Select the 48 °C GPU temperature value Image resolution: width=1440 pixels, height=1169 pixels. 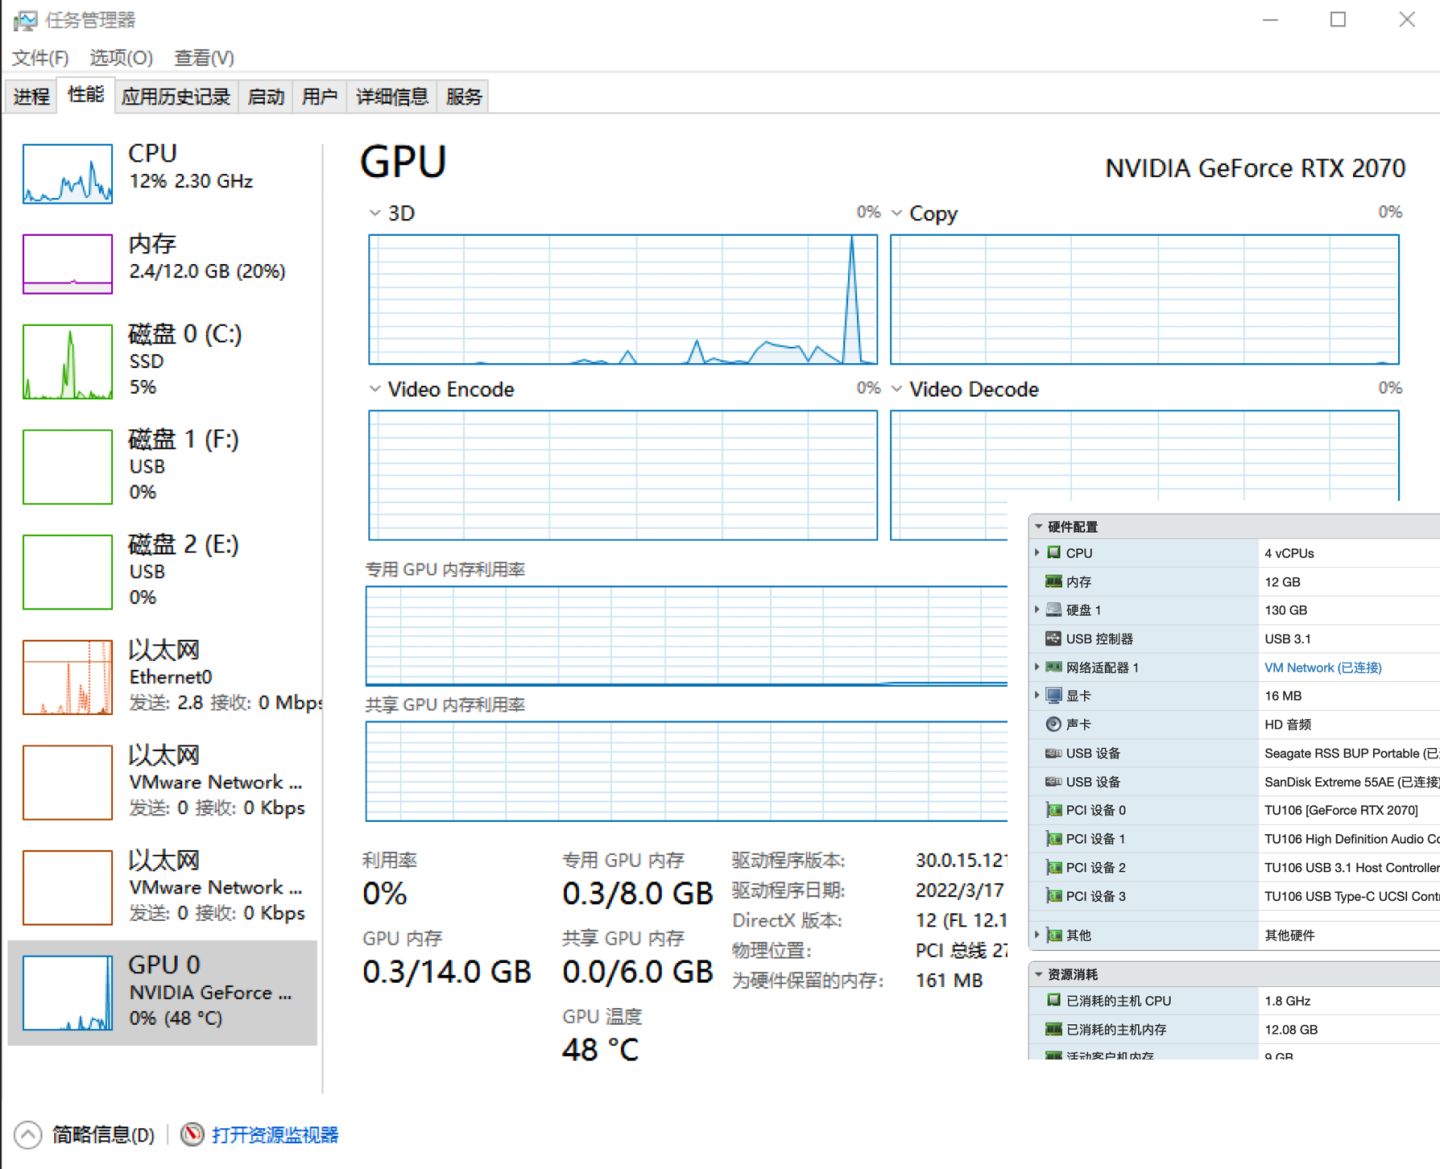tap(600, 1050)
